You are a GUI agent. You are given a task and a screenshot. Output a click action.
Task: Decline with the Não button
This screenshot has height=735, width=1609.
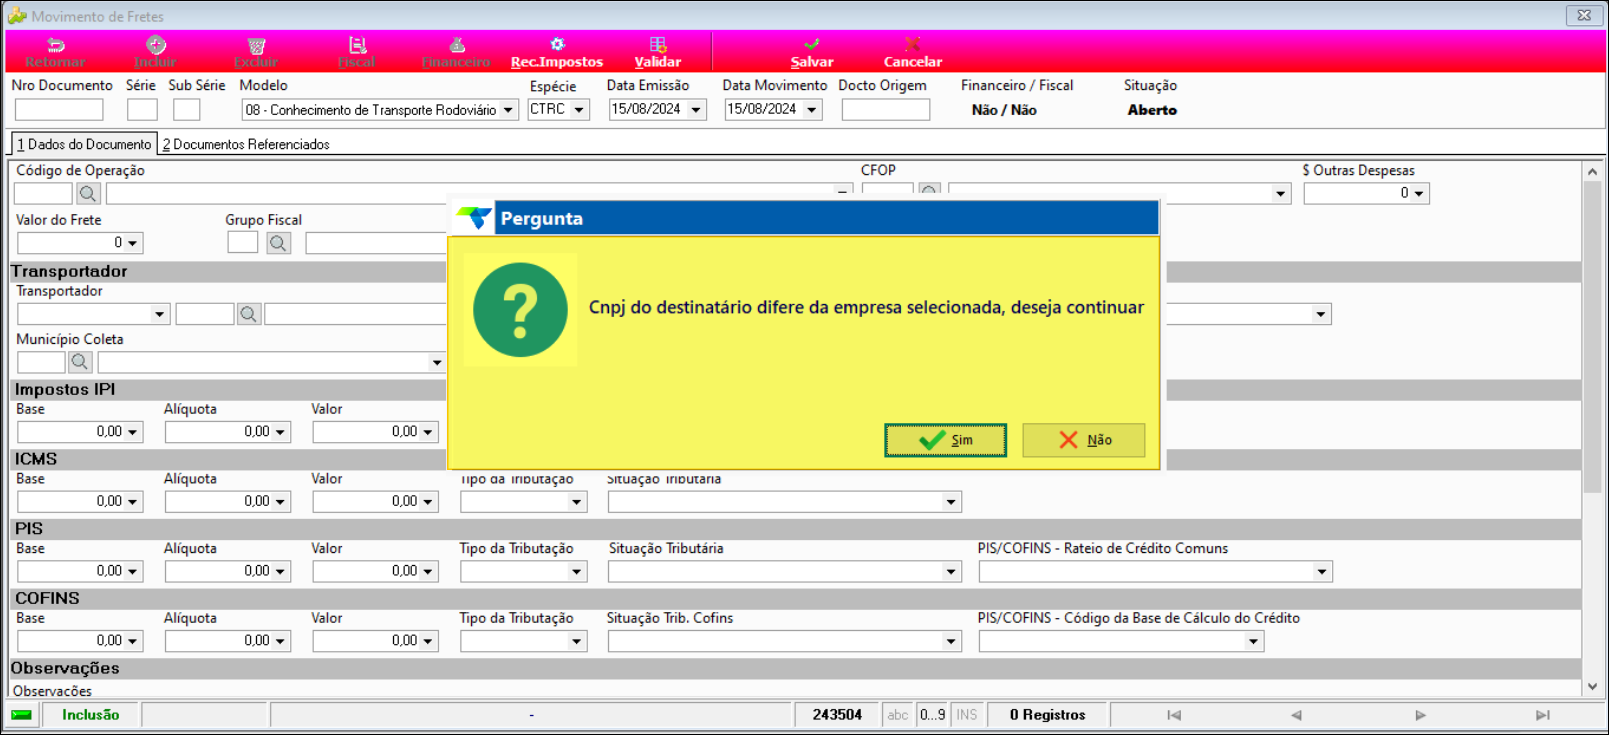click(x=1083, y=440)
